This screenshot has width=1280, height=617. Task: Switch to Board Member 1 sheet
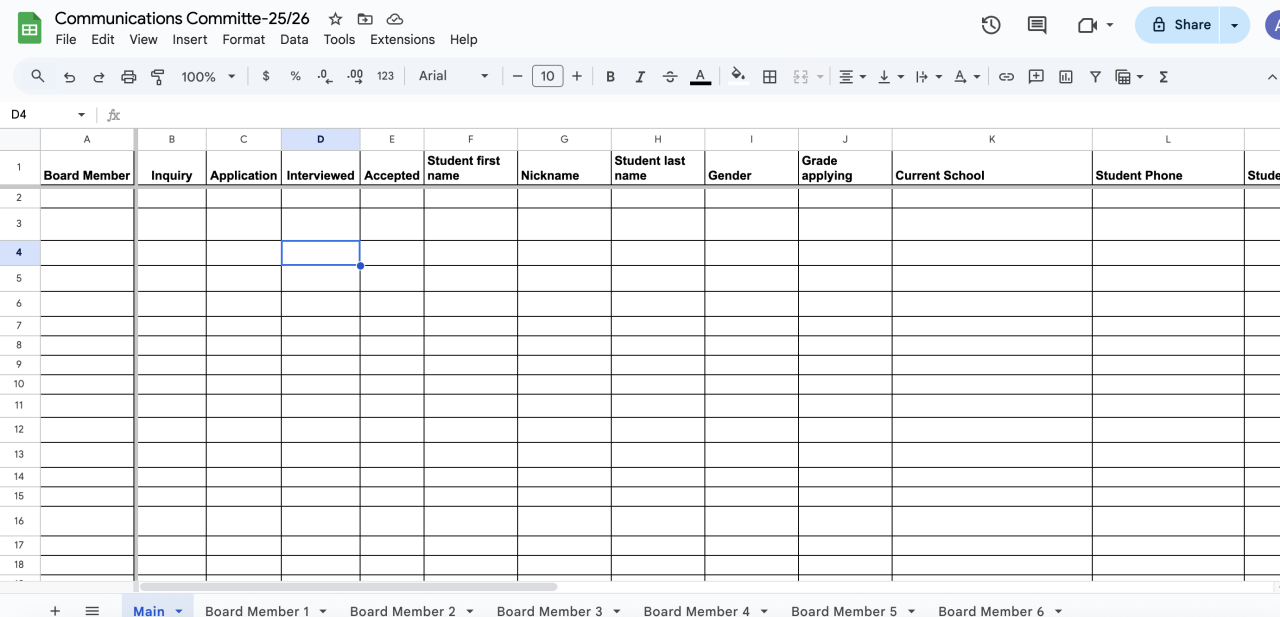point(257,611)
